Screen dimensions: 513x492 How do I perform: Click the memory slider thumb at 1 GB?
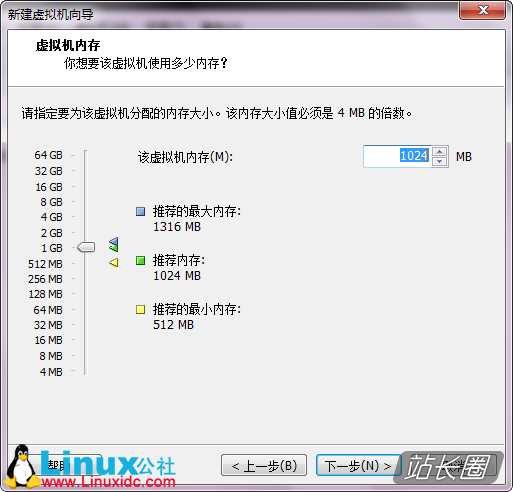pos(86,247)
